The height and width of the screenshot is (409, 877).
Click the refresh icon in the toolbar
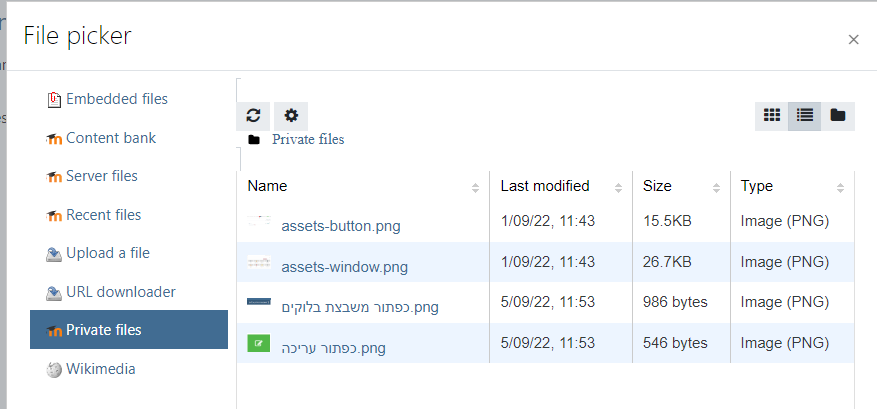[254, 115]
